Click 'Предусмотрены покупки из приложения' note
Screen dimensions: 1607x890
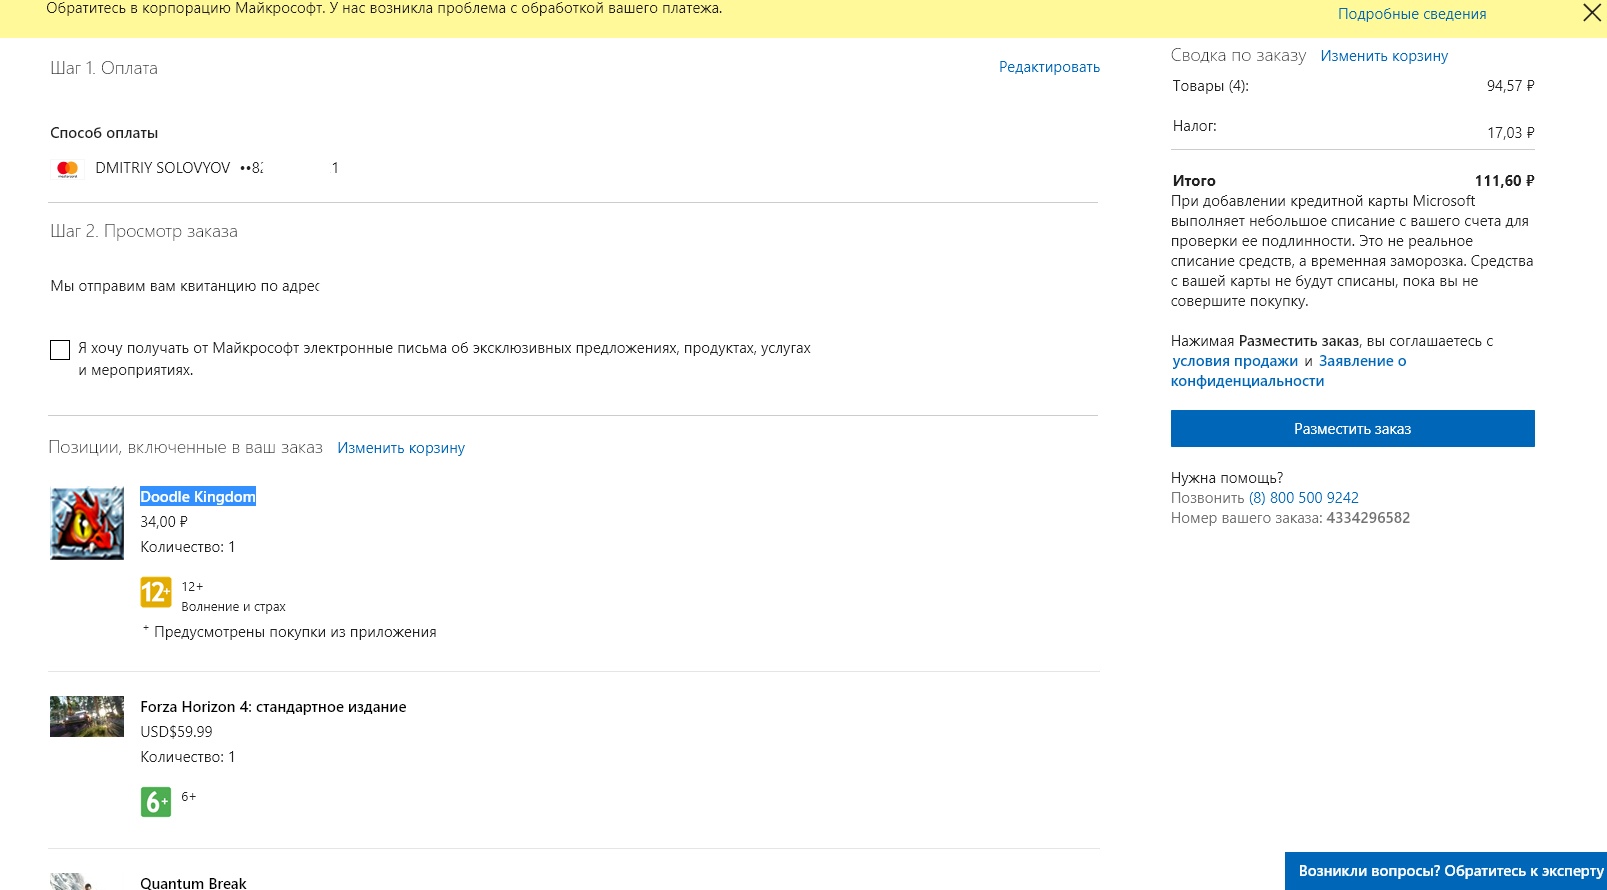(x=295, y=632)
